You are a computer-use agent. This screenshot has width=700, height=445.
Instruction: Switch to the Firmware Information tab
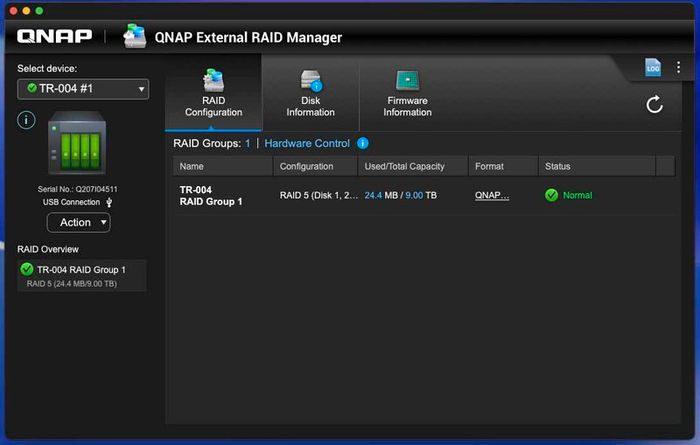tap(407, 94)
